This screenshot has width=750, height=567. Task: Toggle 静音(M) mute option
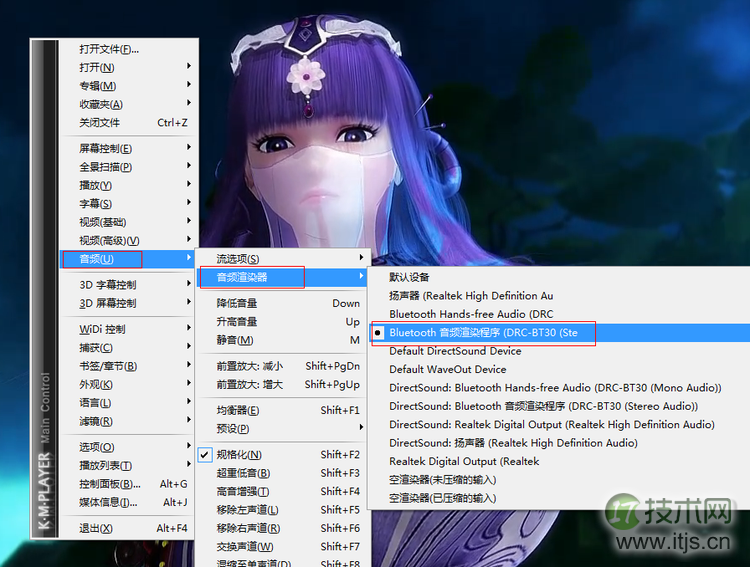[282, 340]
